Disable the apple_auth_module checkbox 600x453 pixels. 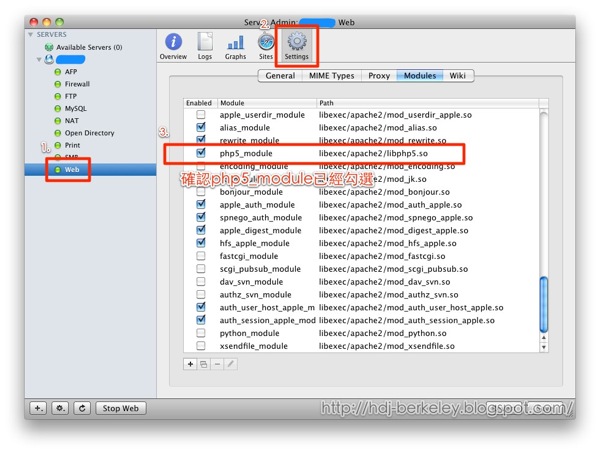[x=201, y=205]
